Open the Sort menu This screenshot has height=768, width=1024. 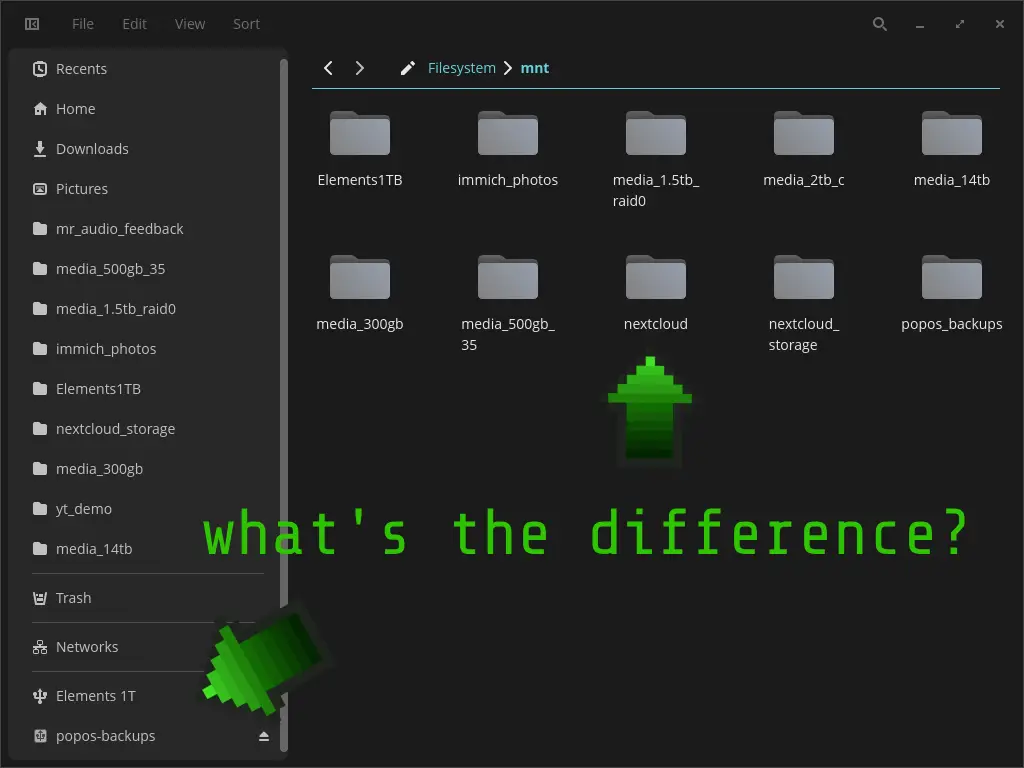[246, 24]
